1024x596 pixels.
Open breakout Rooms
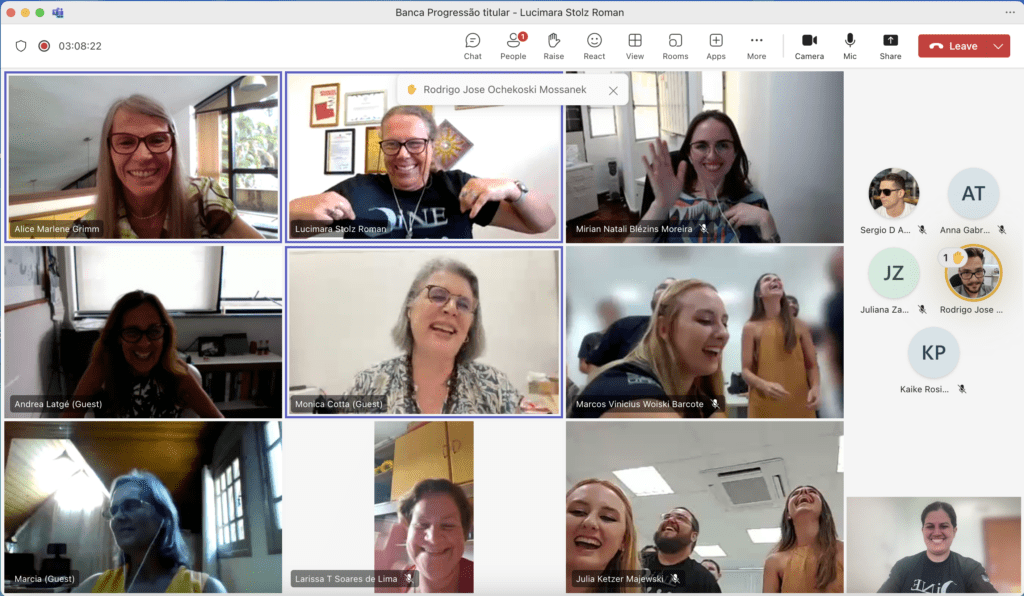(x=675, y=45)
